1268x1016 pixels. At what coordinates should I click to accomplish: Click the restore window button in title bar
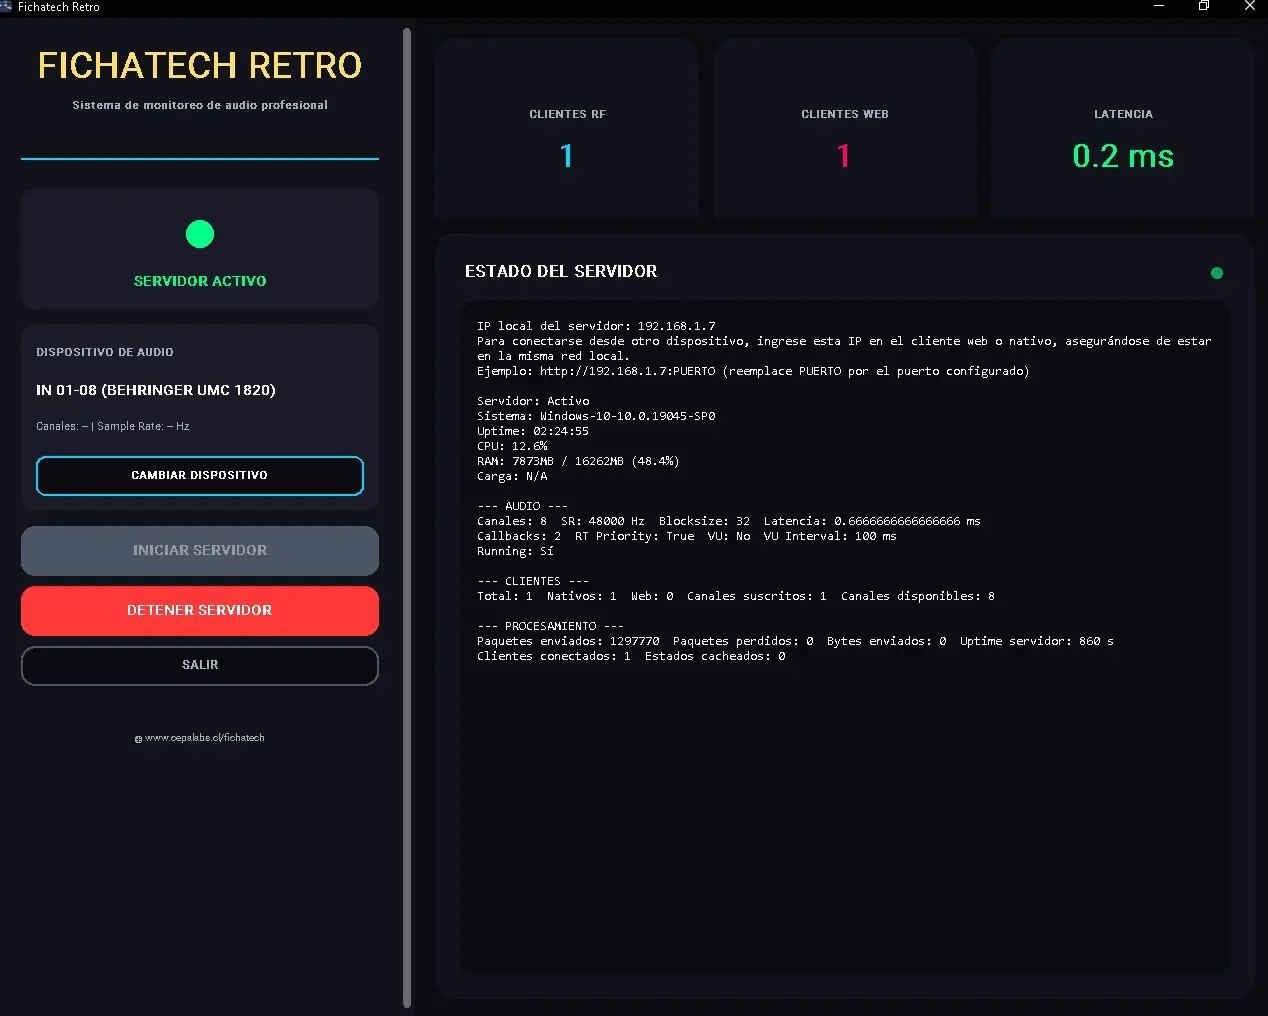[x=1203, y=6]
